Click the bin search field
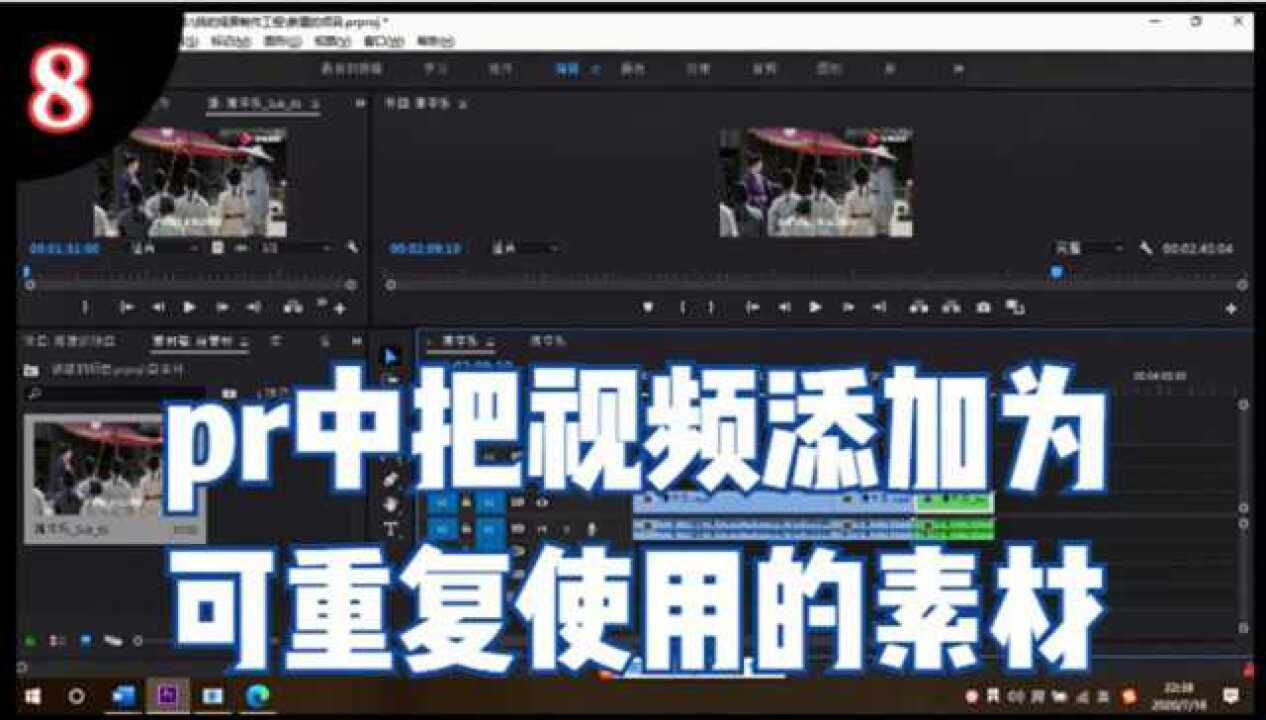This screenshot has width=1266, height=720. [115, 394]
